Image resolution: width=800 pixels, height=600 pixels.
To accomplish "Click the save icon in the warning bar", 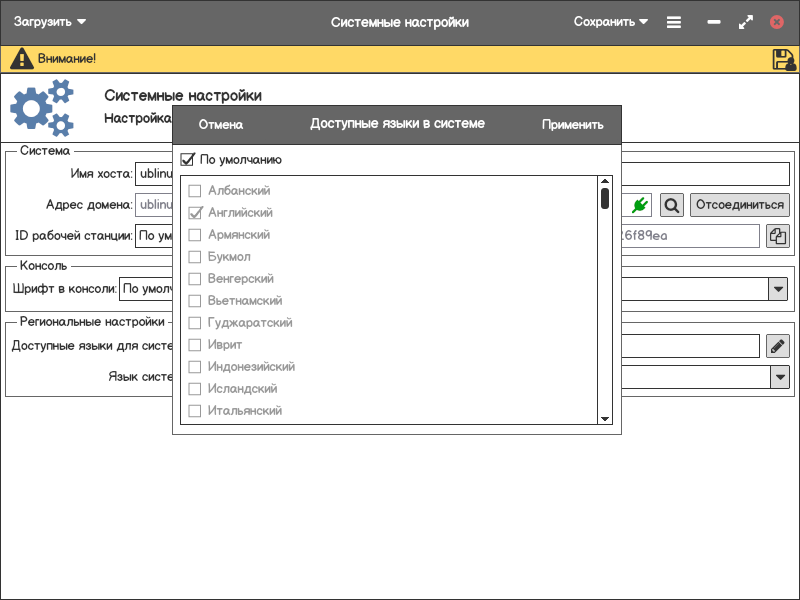I will pos(783,59).
